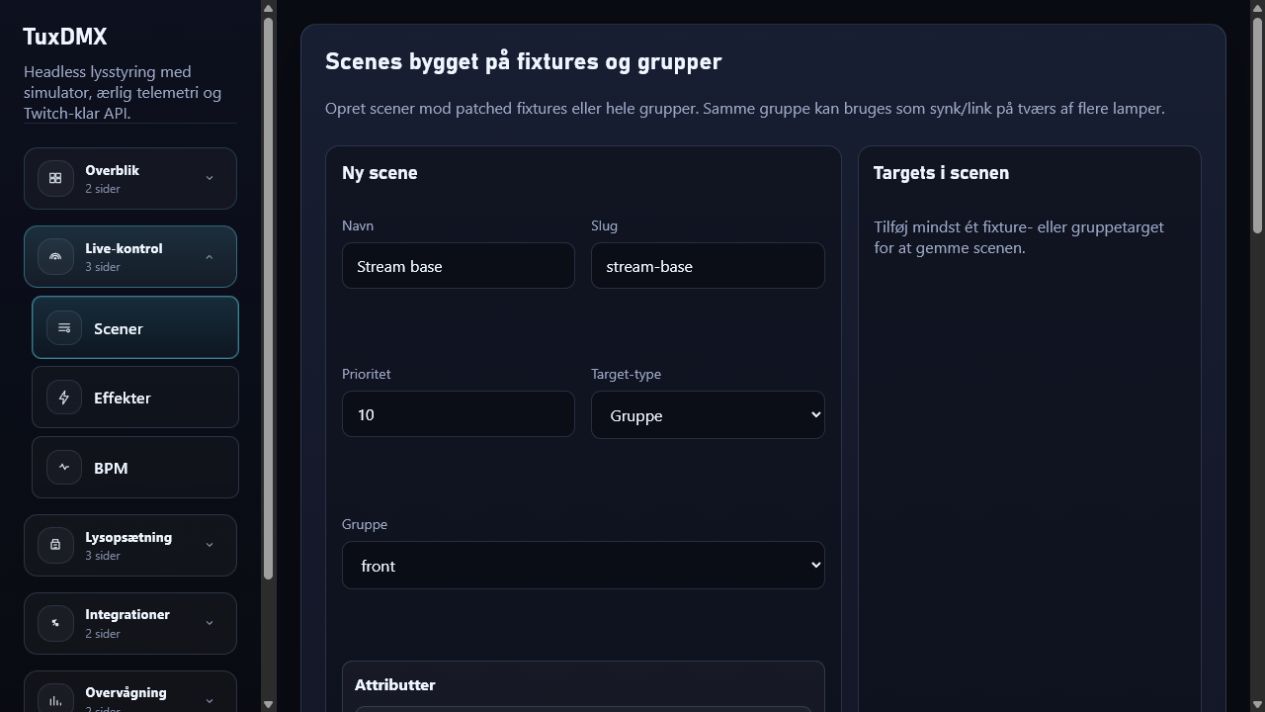Click the Prioritet field showing 10
Image resolution: width=1265 pixels, height=712 pixels.
[x=458, y=414]
